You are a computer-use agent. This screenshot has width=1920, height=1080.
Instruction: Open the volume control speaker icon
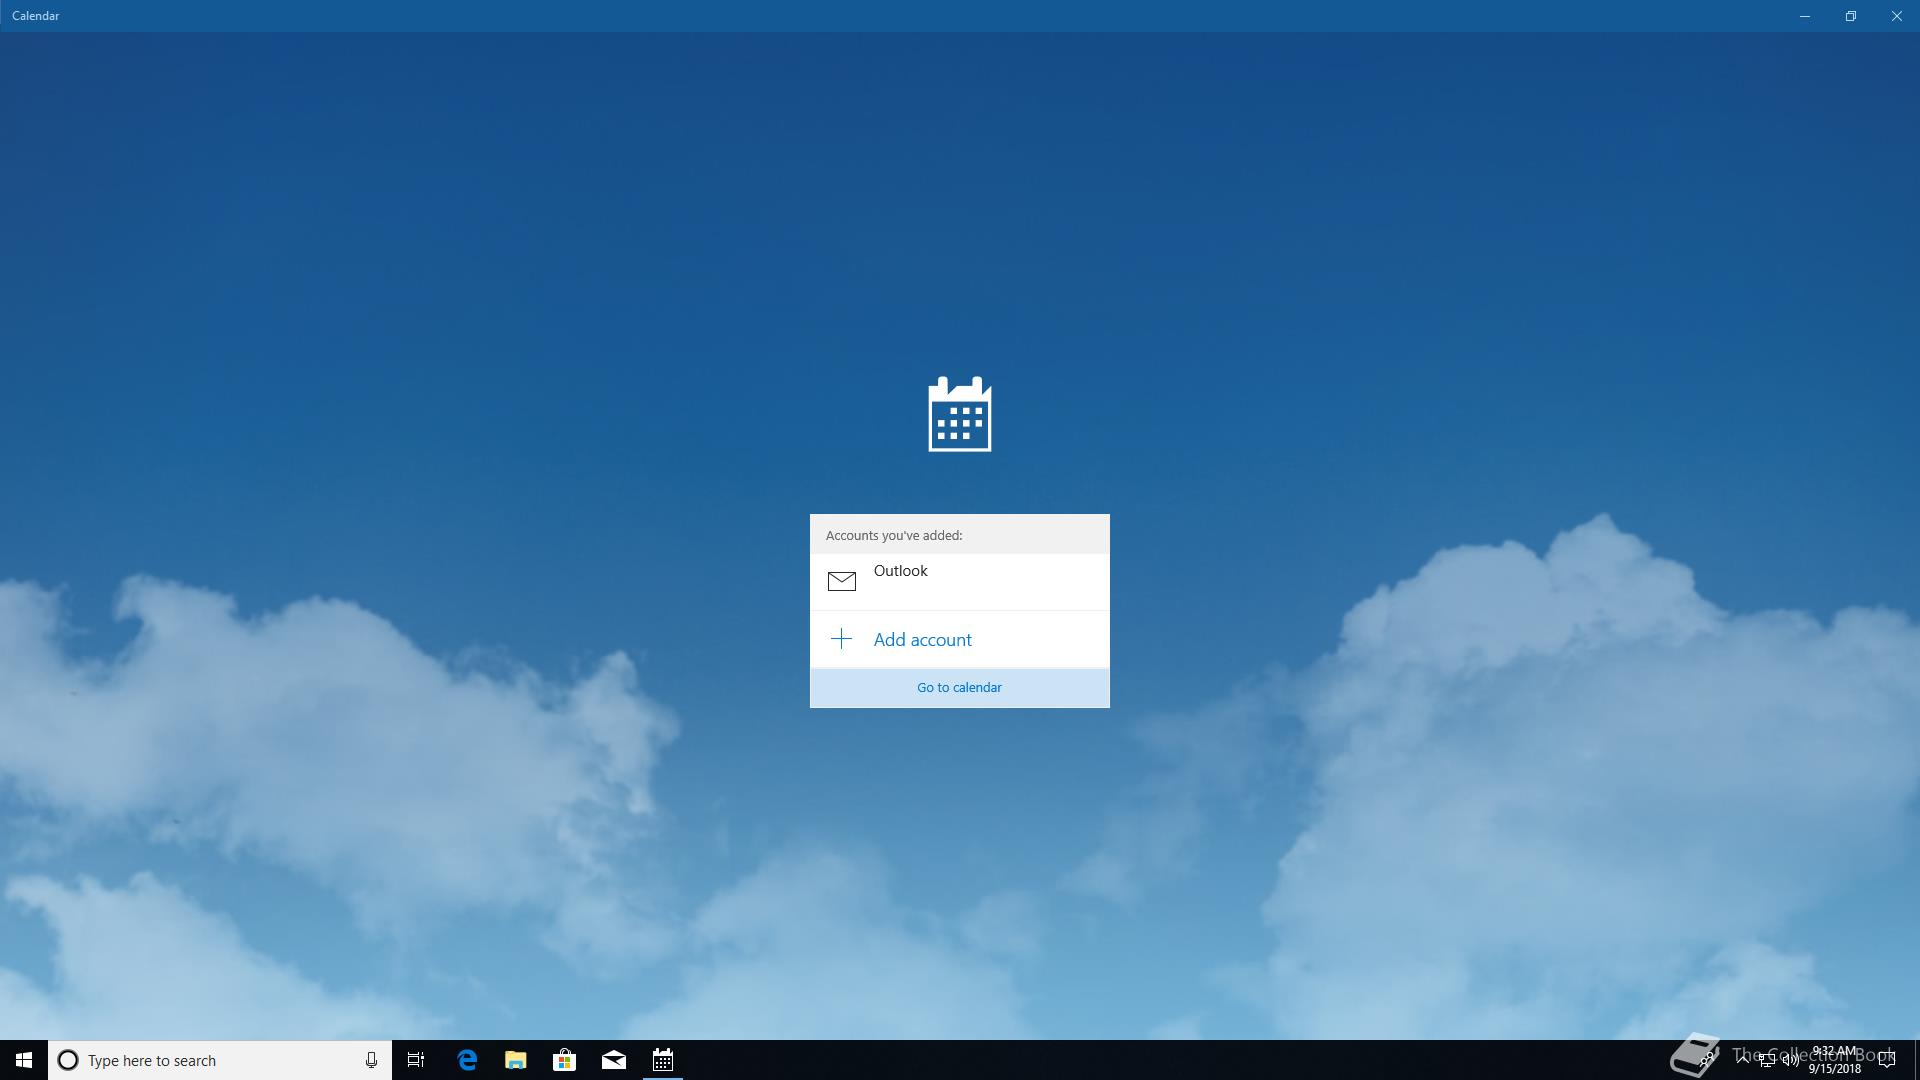tap(1790, 1060)
